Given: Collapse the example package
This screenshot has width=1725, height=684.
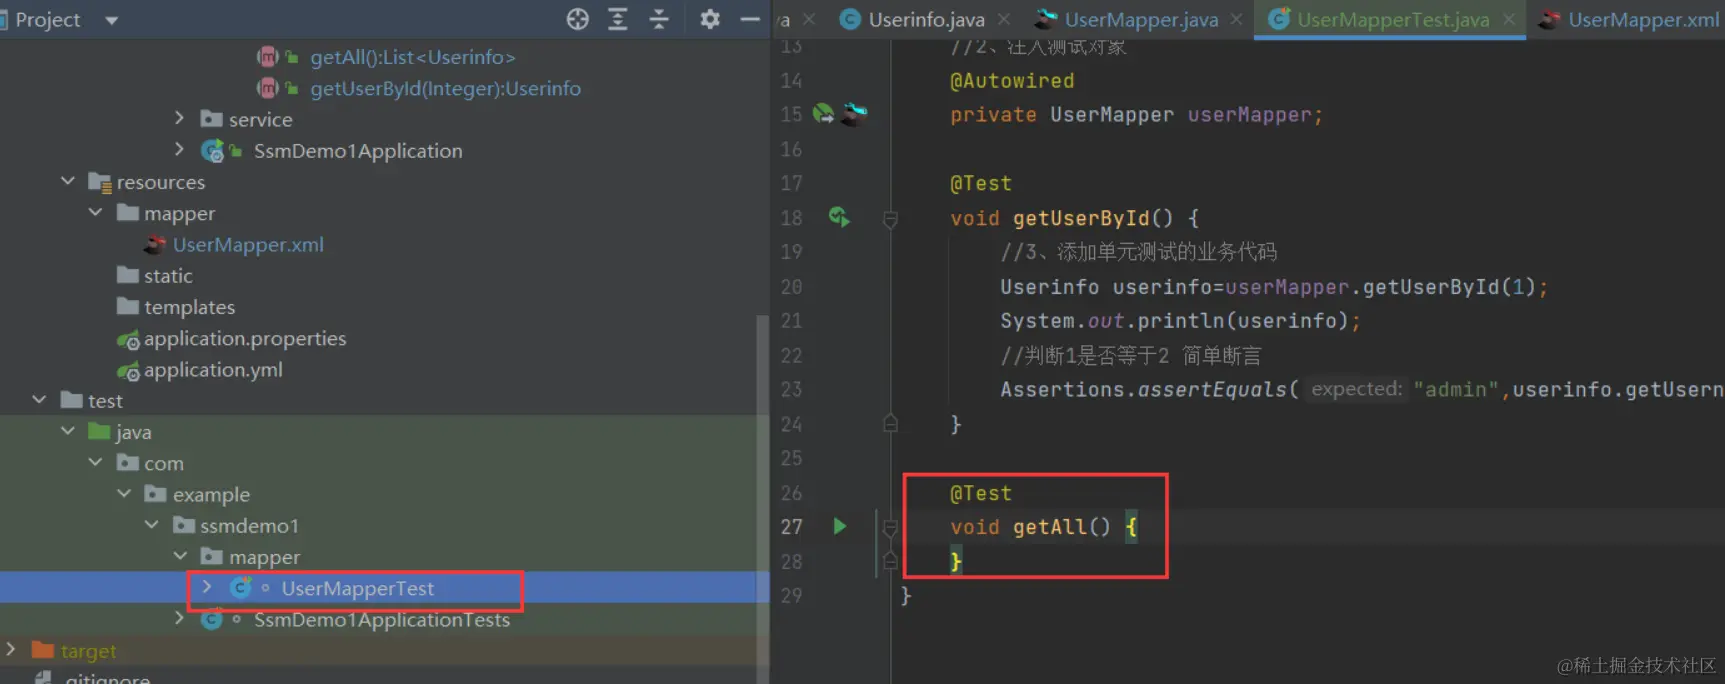Looking at the screenshot, I should click(x=124, y=493).
